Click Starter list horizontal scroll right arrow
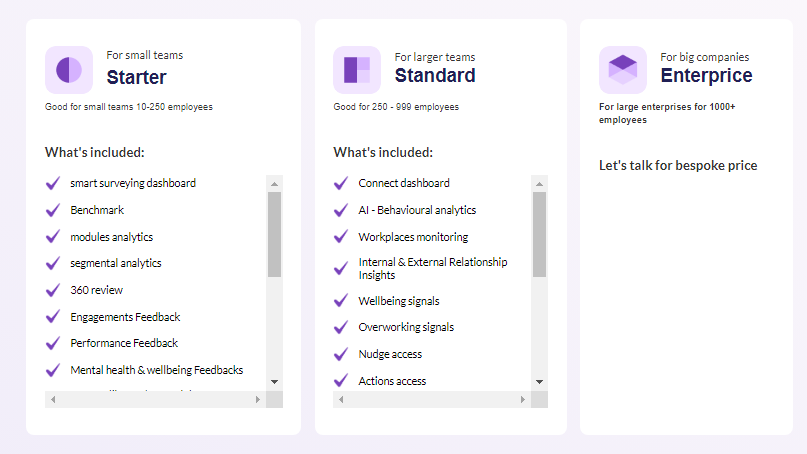 (257, 399)
